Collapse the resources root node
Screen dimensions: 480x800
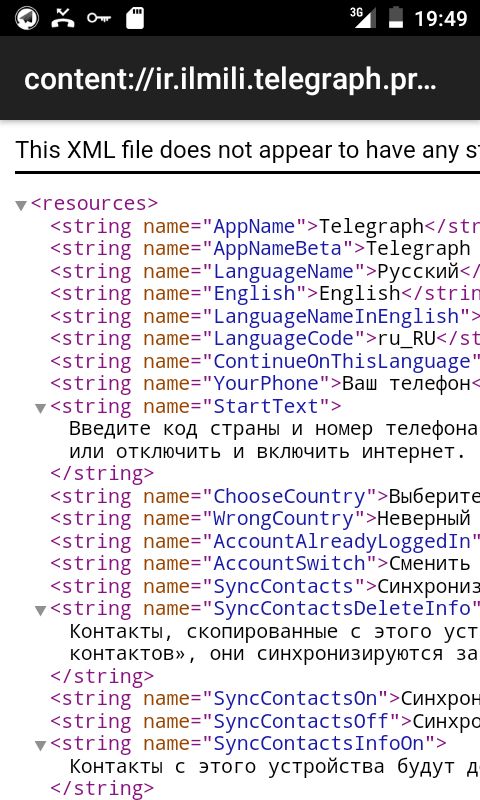click(x=21, y=206)
